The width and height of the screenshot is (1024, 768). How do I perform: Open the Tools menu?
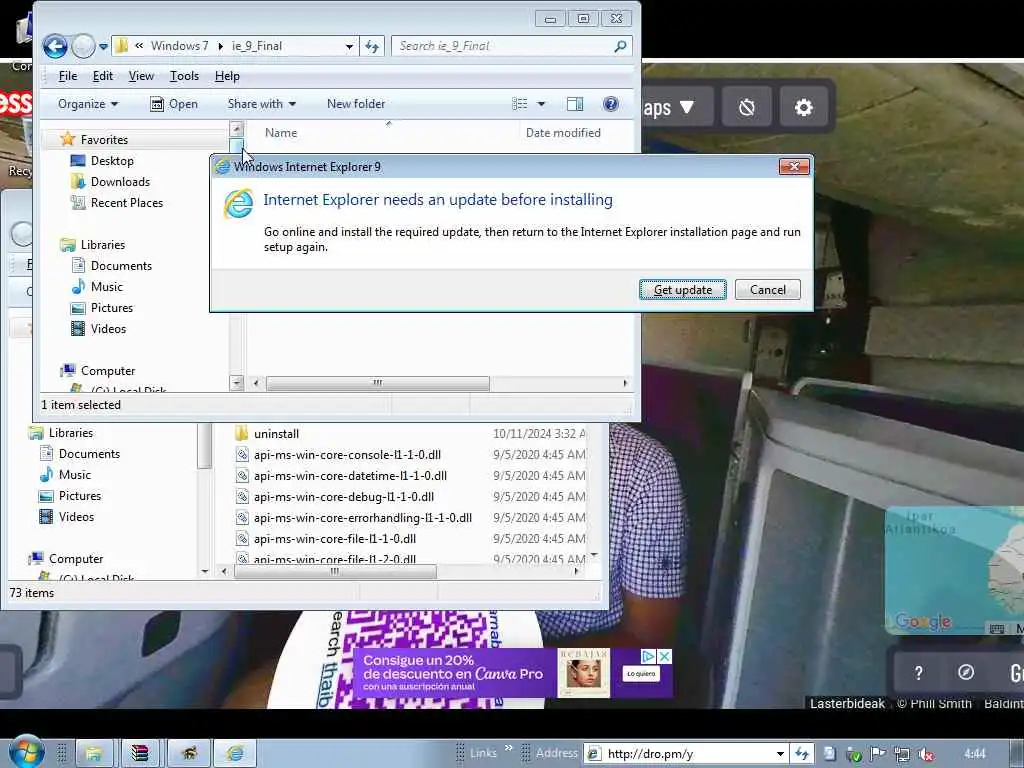pos(184,76)
